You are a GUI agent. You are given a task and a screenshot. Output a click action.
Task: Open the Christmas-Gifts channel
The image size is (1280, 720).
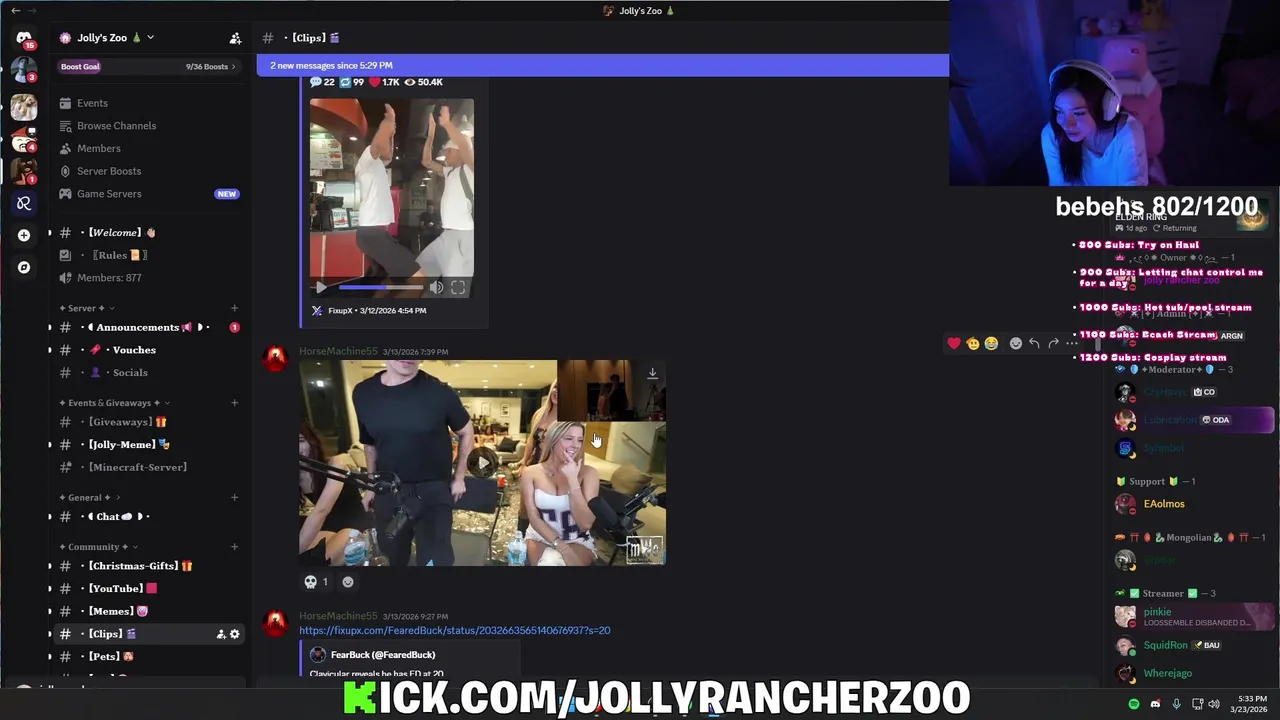pos(148,566)
